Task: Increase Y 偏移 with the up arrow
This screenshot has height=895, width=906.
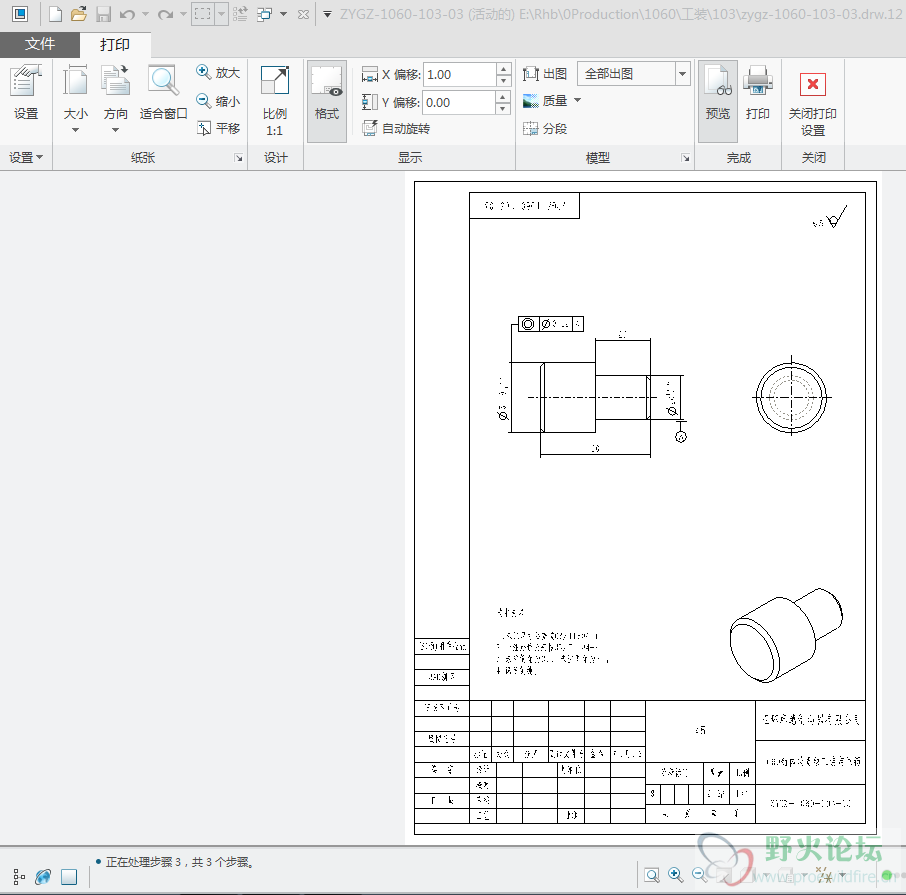Action: pos(503,96)
